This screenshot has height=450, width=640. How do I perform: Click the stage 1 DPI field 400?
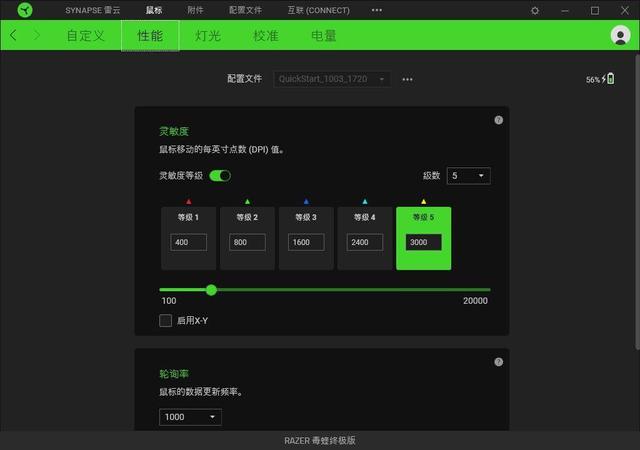click(189, 242)
